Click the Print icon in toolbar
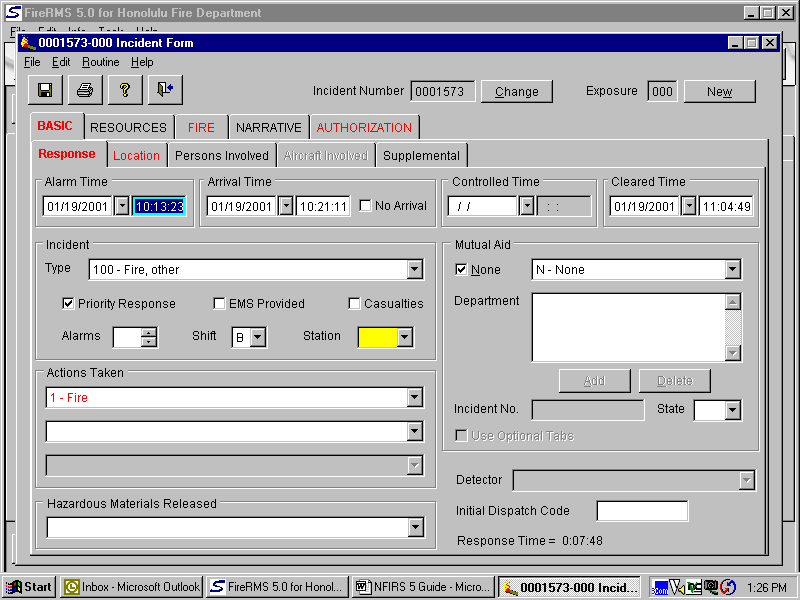 tap(85, 90)
